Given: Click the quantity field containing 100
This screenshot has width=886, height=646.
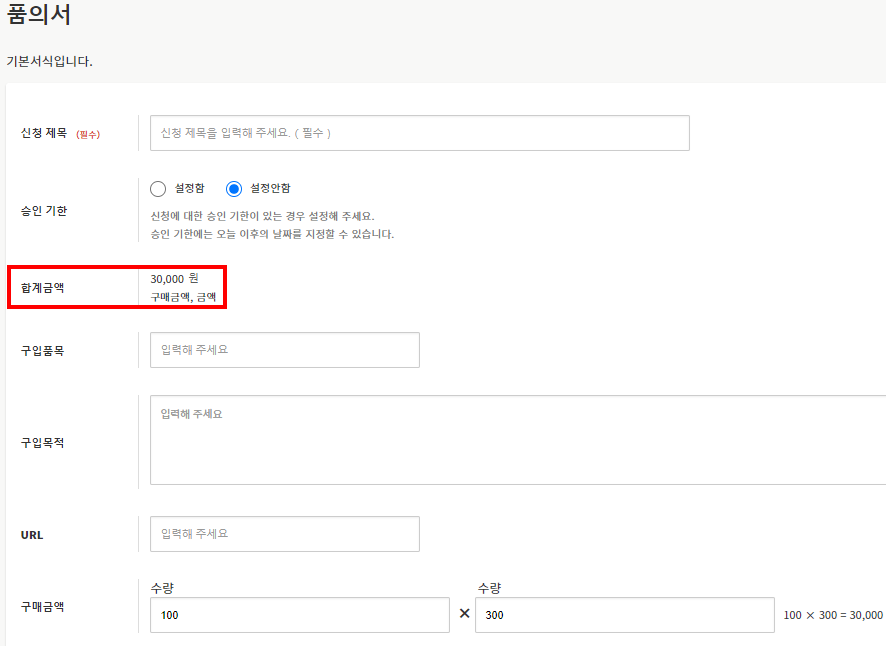Looking at the screenshot, I should [x=299, y=615].
